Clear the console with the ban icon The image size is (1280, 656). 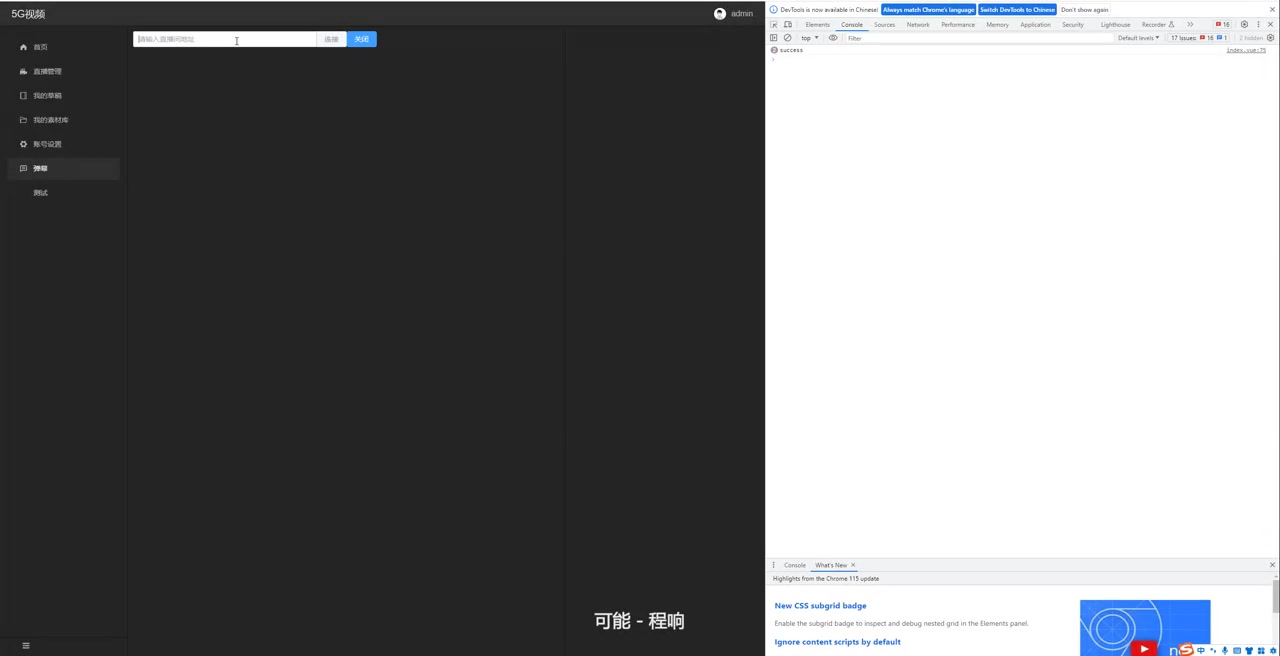(788, 38)
